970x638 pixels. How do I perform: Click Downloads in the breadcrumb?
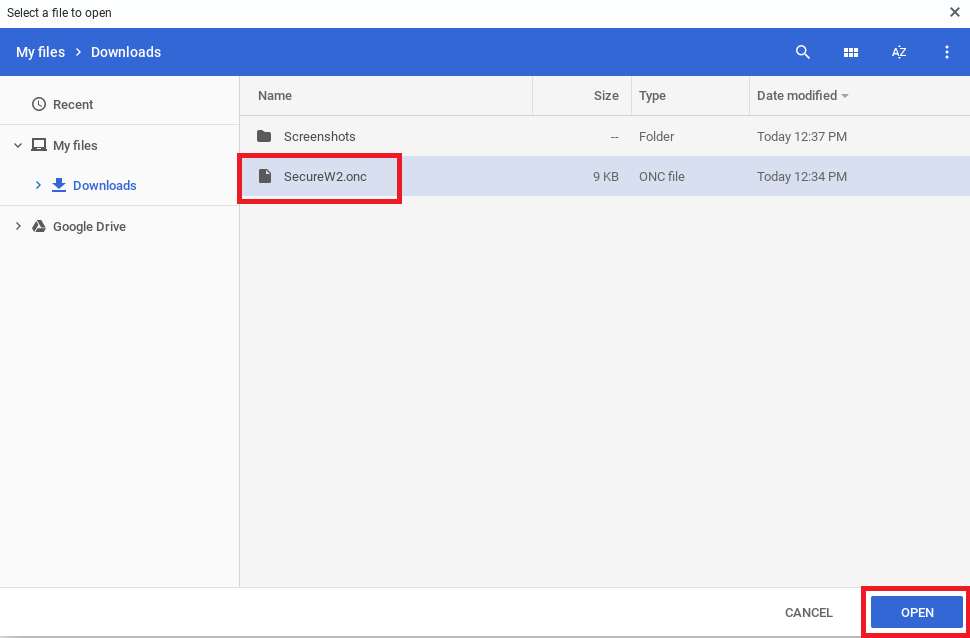(x=126, y=52)
